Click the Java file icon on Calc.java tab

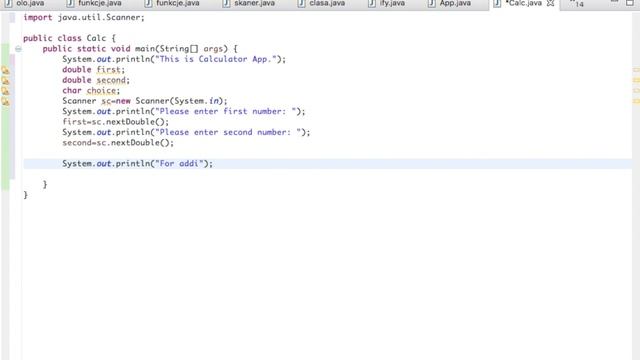[x=497, y=3]
